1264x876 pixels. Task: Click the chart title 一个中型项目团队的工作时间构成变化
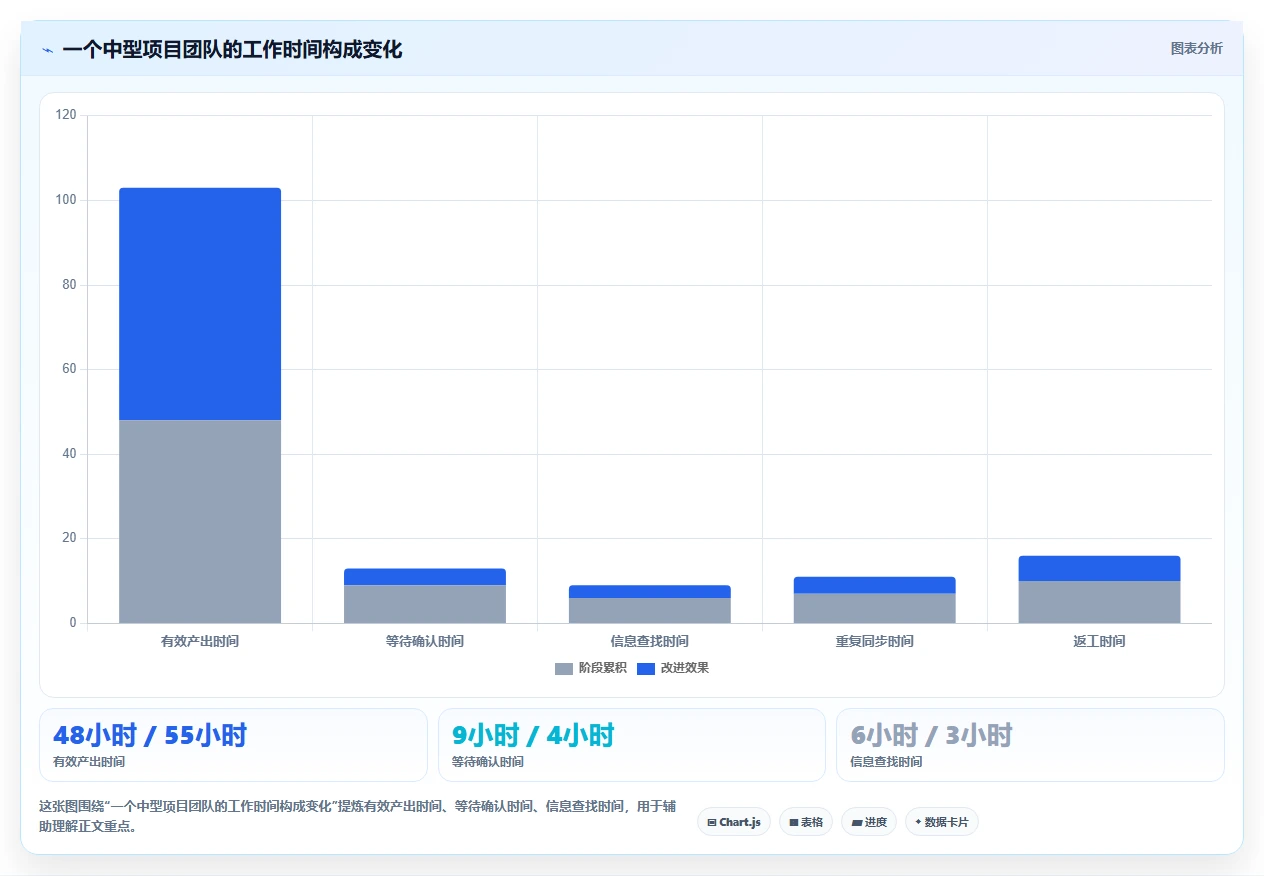point(232,49)
